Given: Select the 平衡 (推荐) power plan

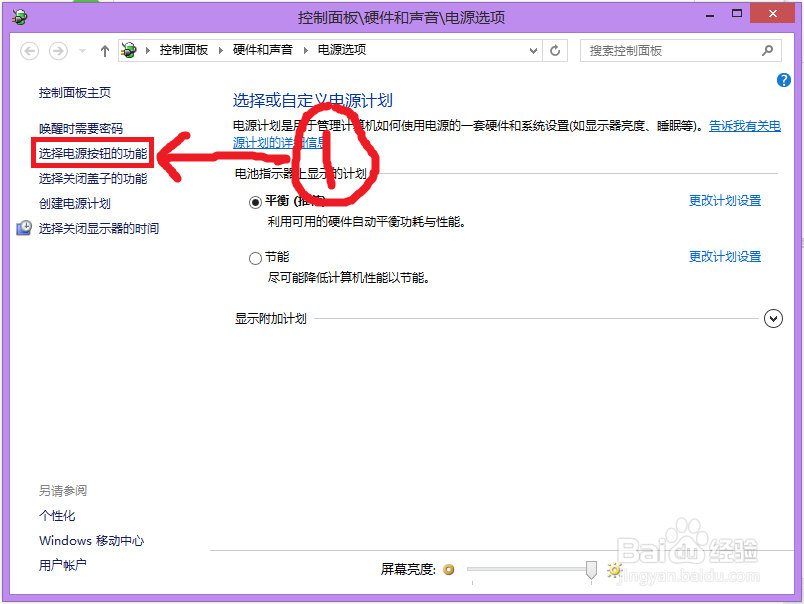Looking at the screenshot, I should 256,200.
